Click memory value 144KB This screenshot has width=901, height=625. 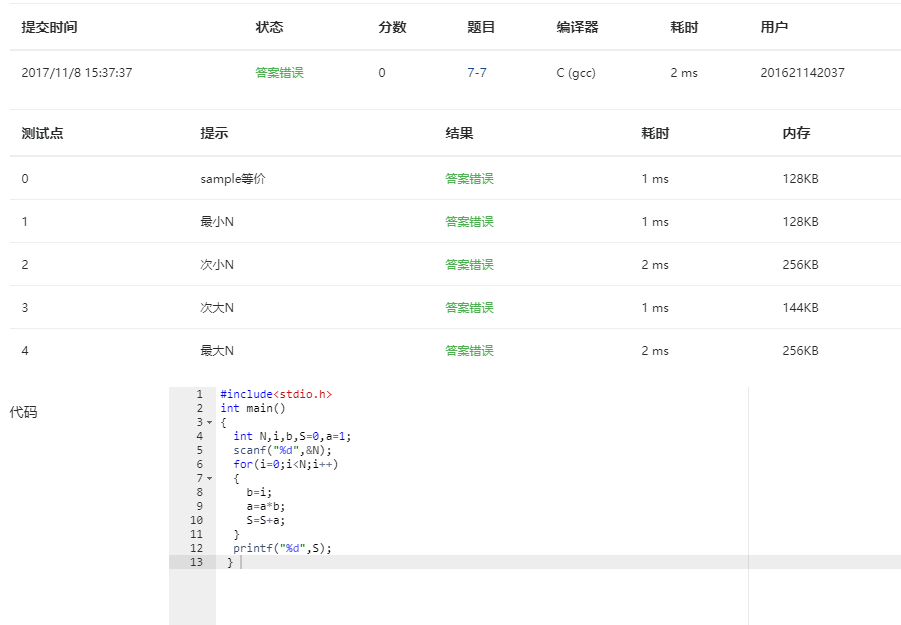click(800, 308)
